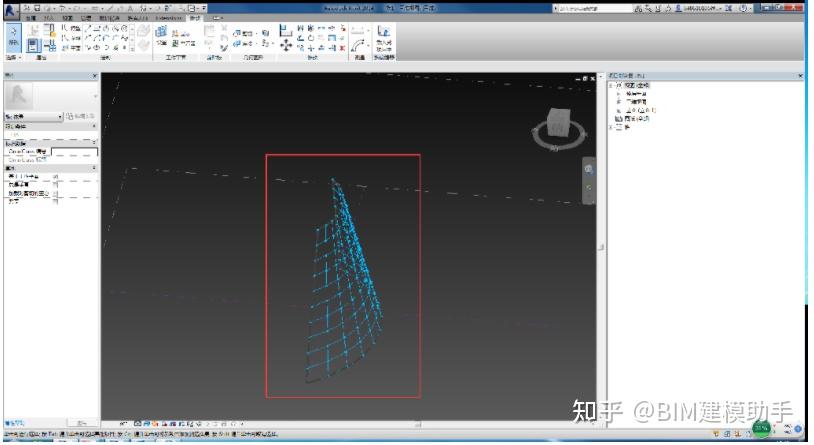Viewport: 814px width, 445px height.
Task: Switch to the 创建 ribbon tab
Action: tap(31, 18)
